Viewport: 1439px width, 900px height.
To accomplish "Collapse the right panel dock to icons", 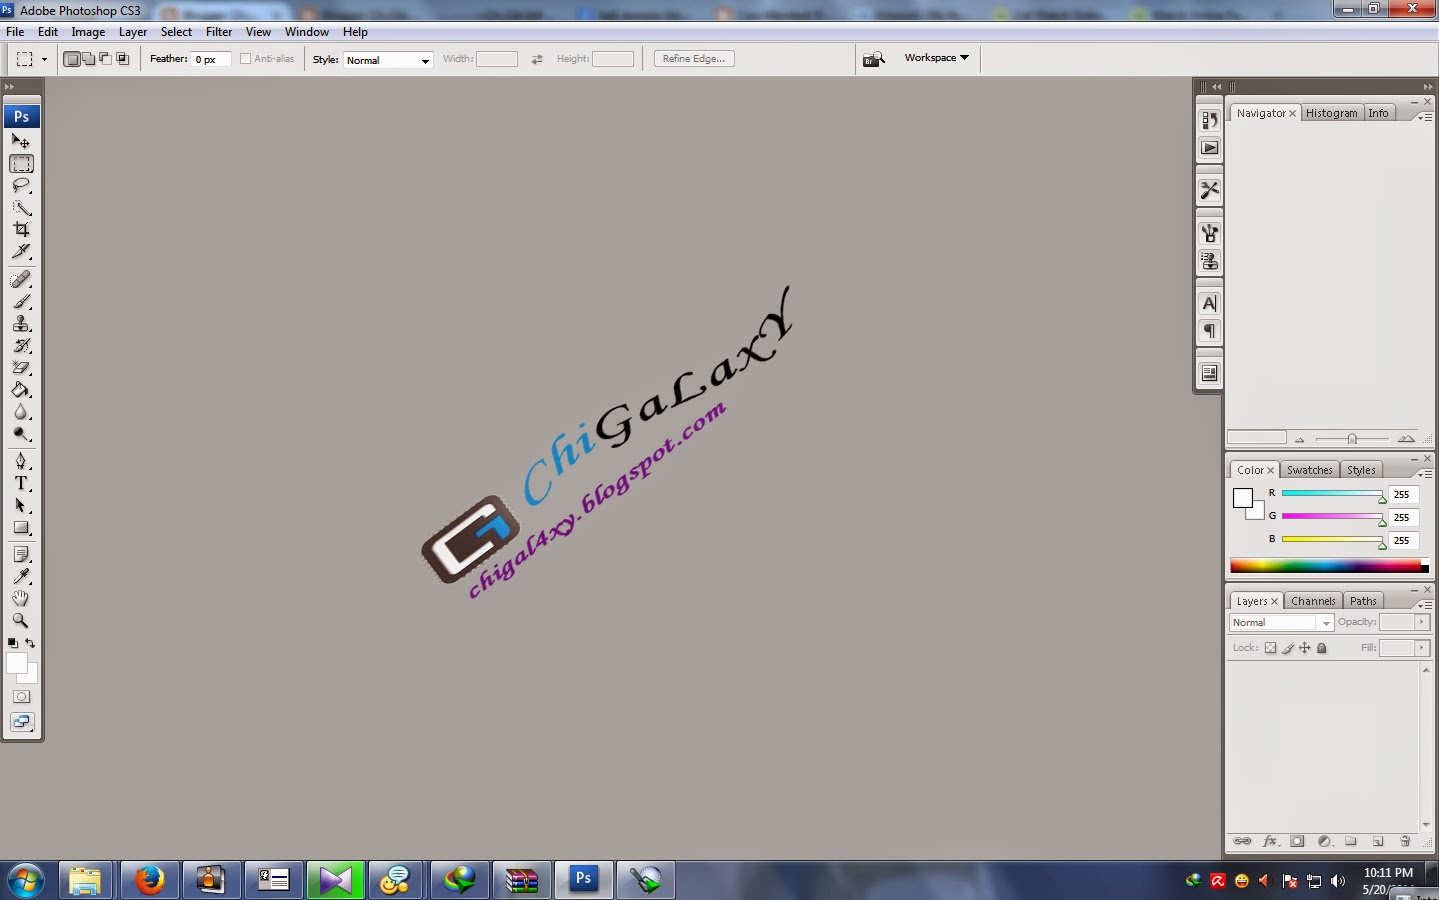I will (1428, 87).
